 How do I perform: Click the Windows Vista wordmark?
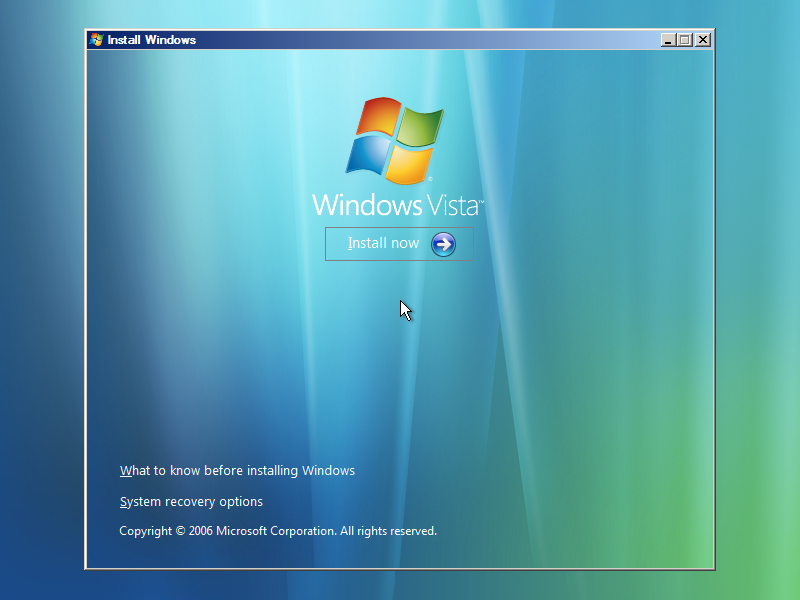(395, 206)
